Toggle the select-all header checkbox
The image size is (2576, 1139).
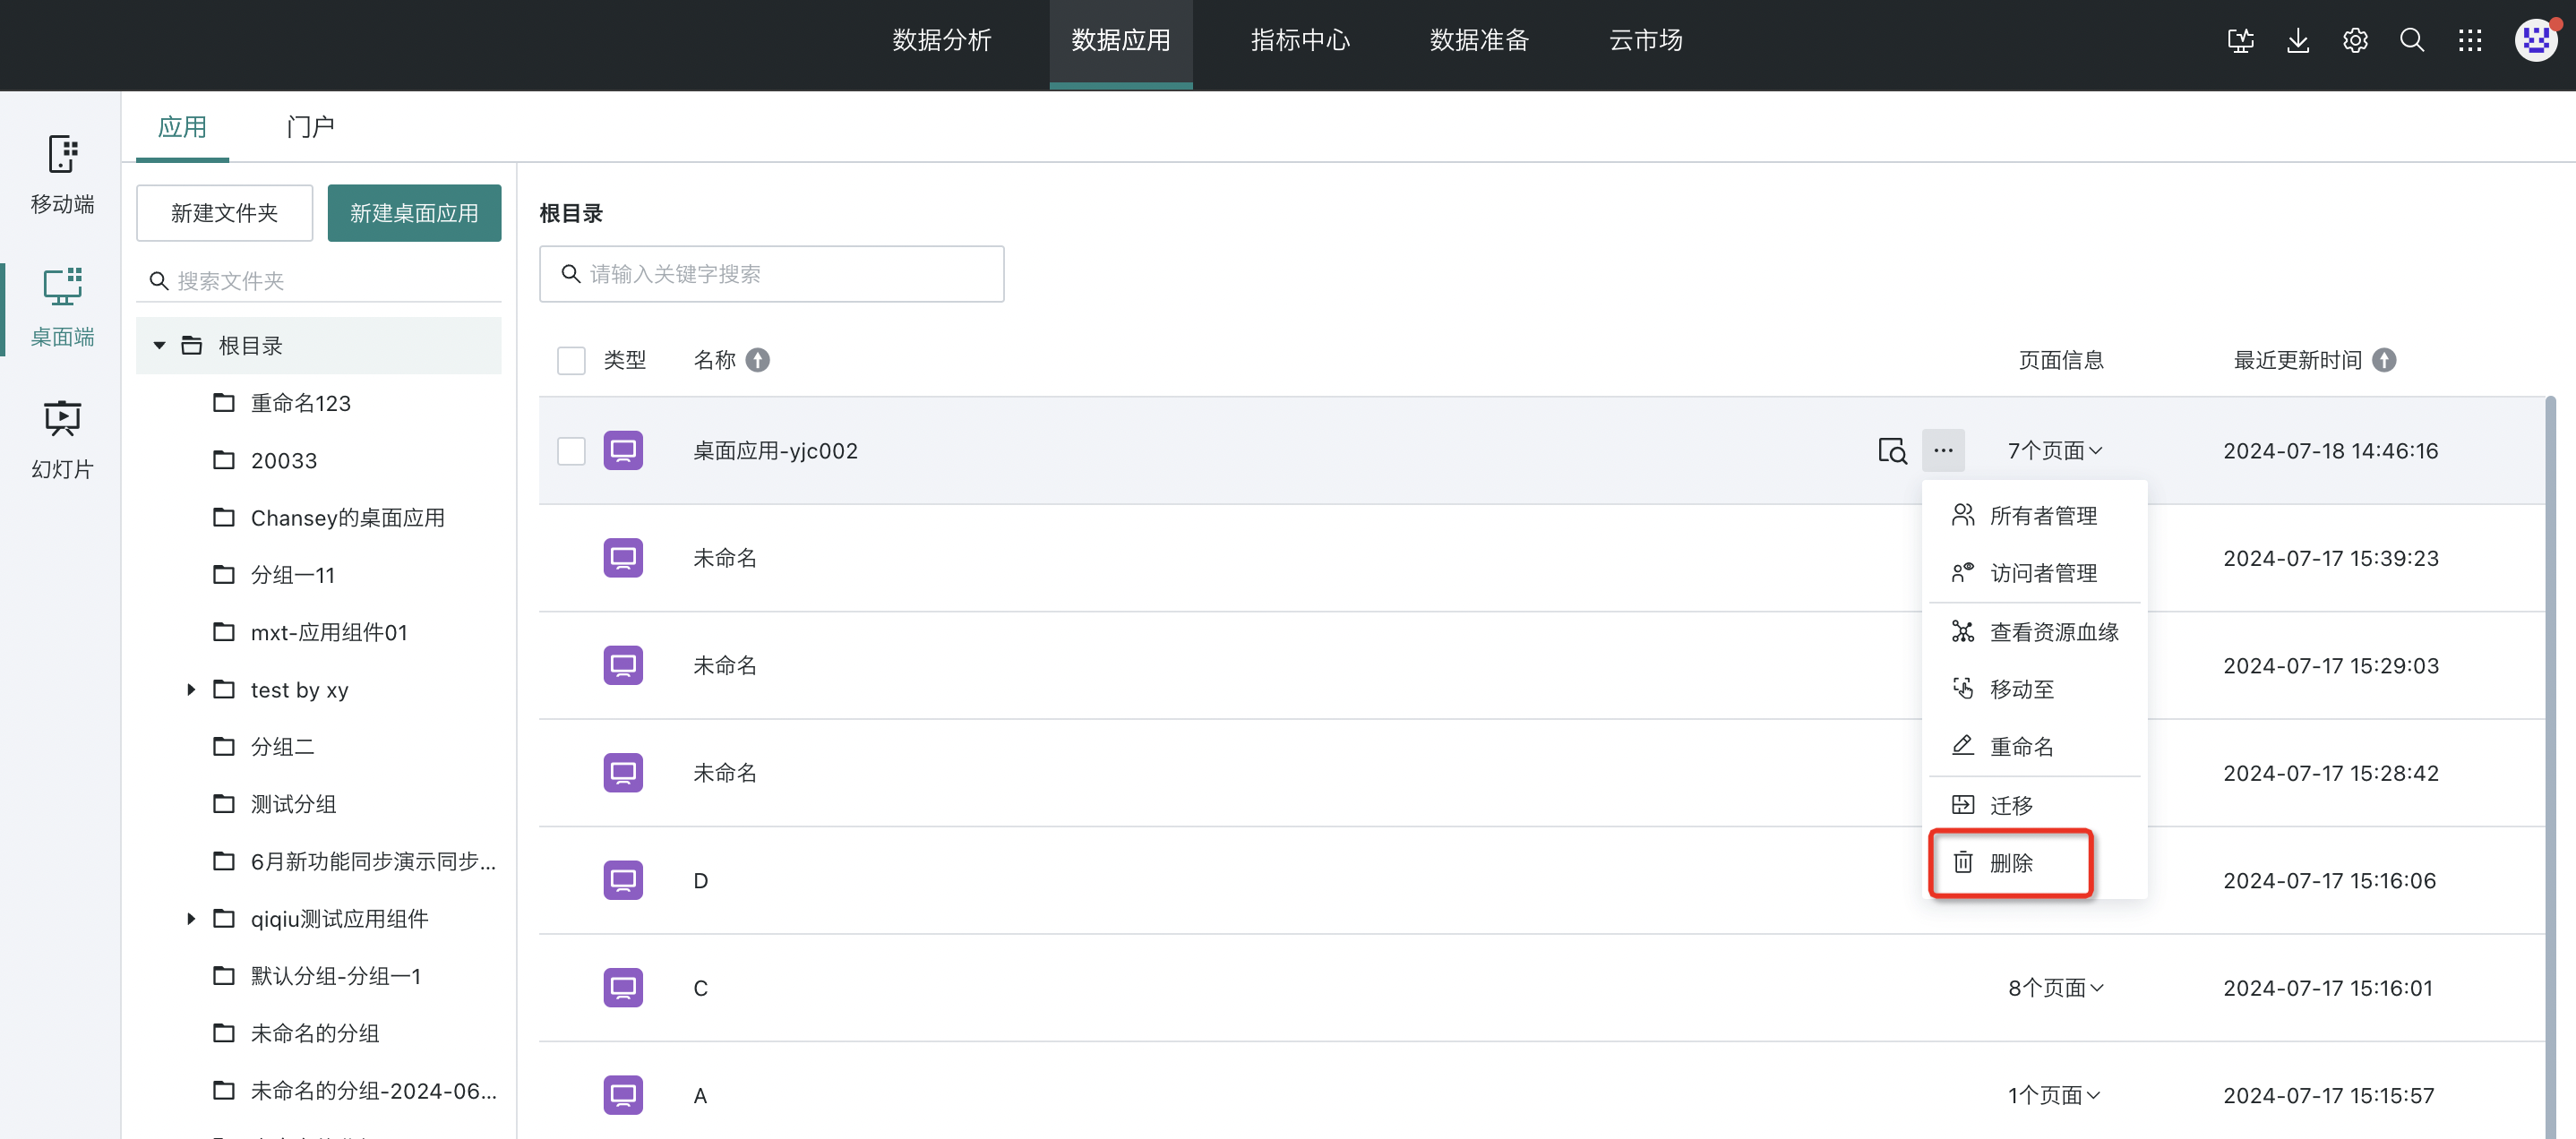[571, 360]
